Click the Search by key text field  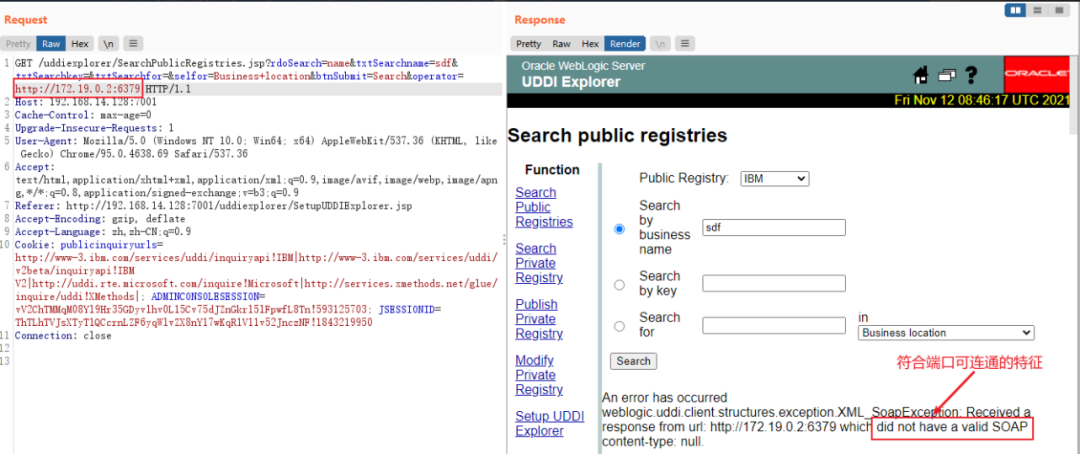[x=773, y=283]
